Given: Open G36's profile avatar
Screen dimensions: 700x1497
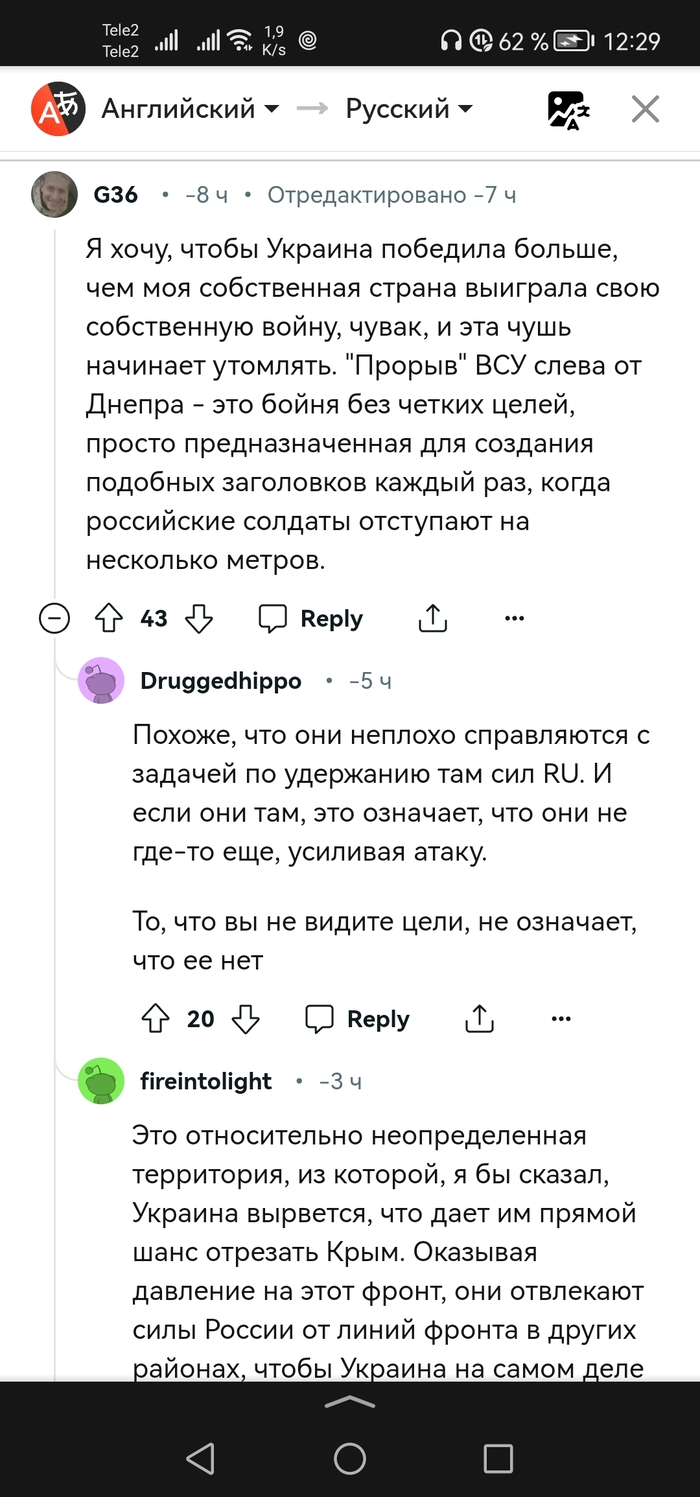Looking at the screenshot, I should point(55,195).
